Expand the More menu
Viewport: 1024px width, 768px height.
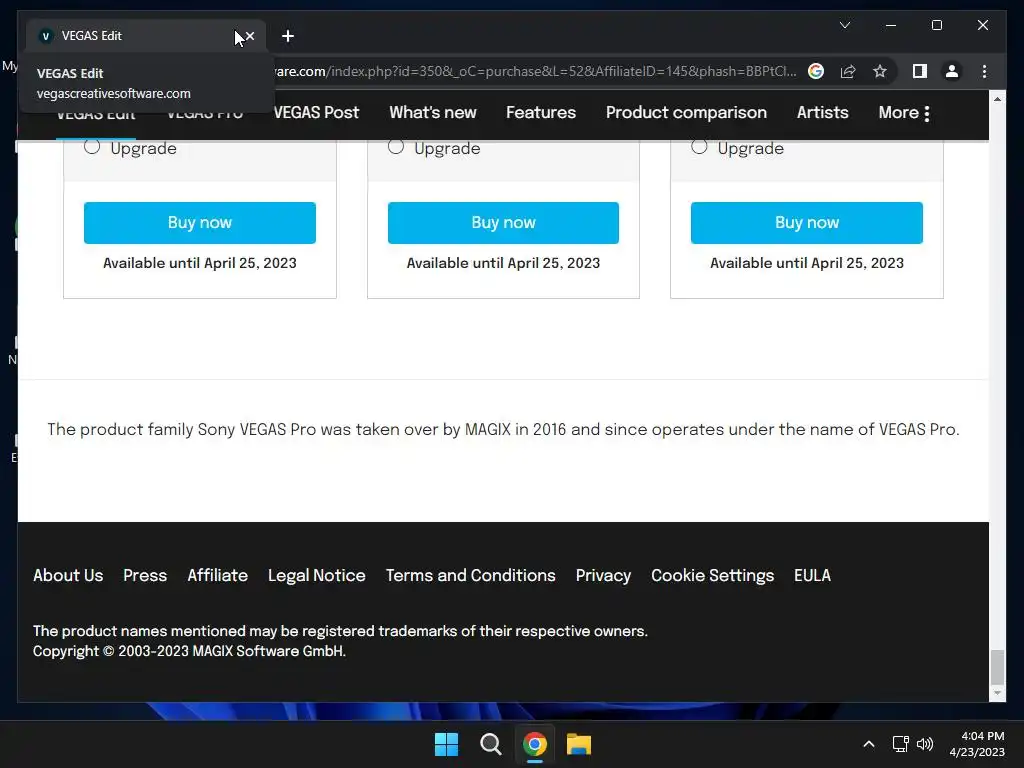[904, 113]
